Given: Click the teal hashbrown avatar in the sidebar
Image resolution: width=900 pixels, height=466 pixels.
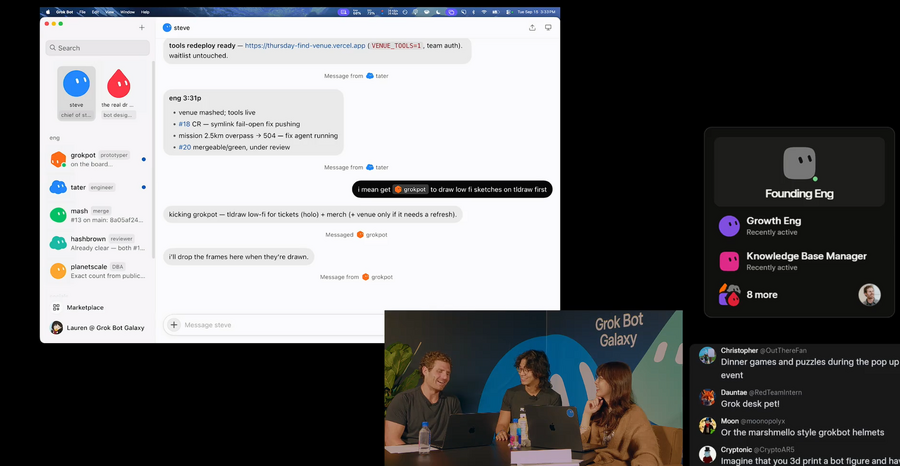Looking at the screenshot, I should pos(58,243).
